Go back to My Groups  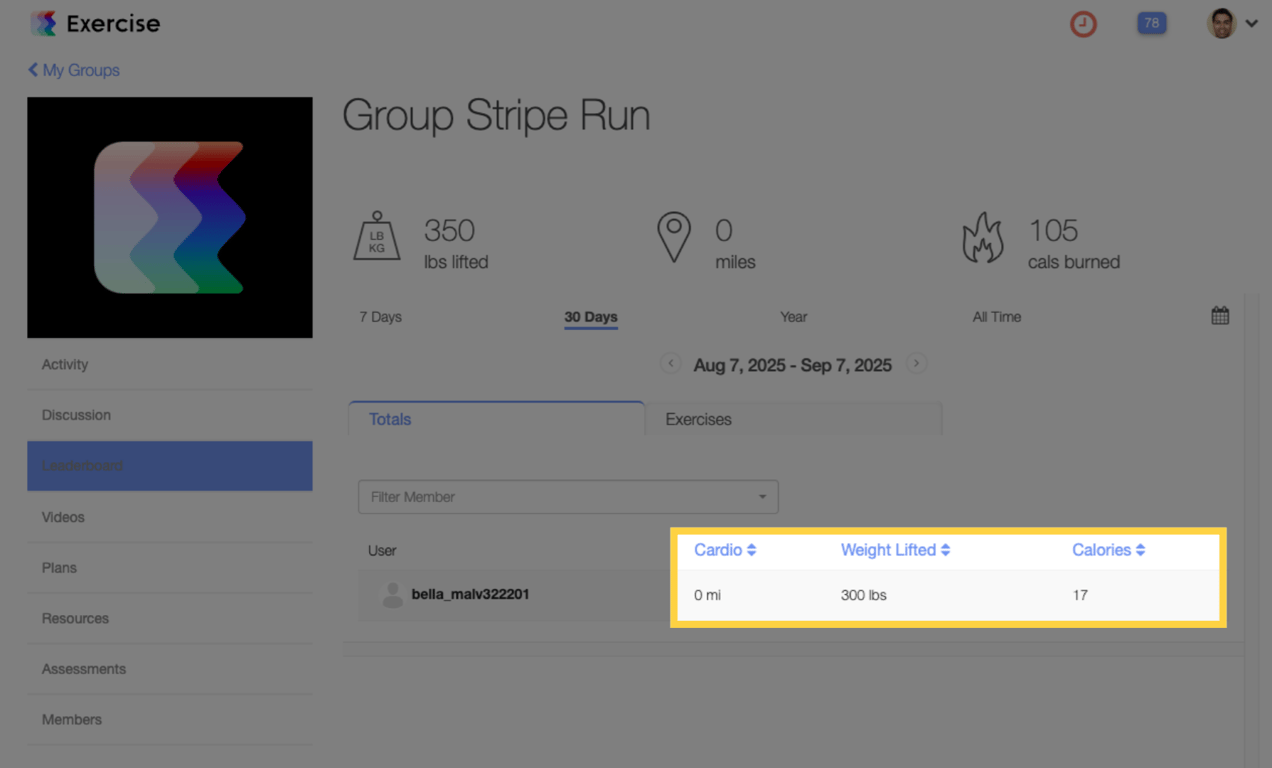pyautogui.click(x=74, y=70)
